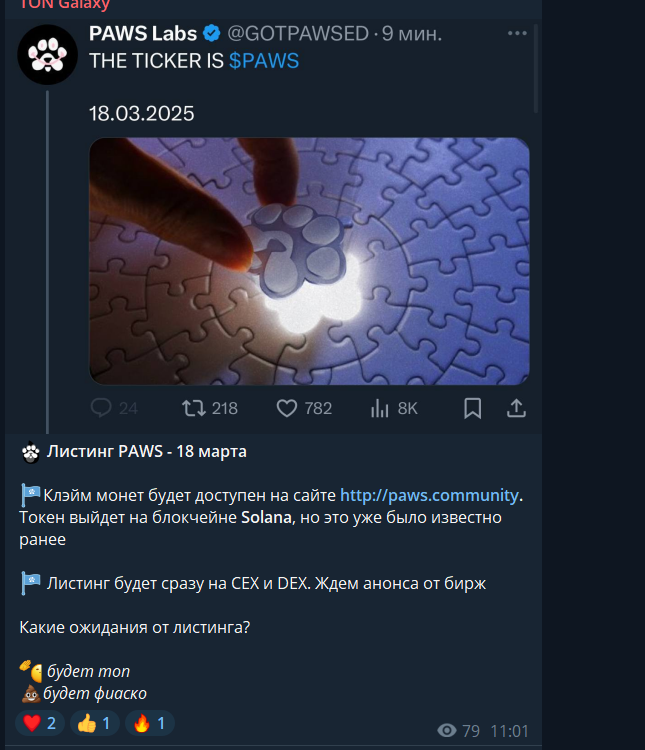Toggle the fire reaction

tap(149, 723)
